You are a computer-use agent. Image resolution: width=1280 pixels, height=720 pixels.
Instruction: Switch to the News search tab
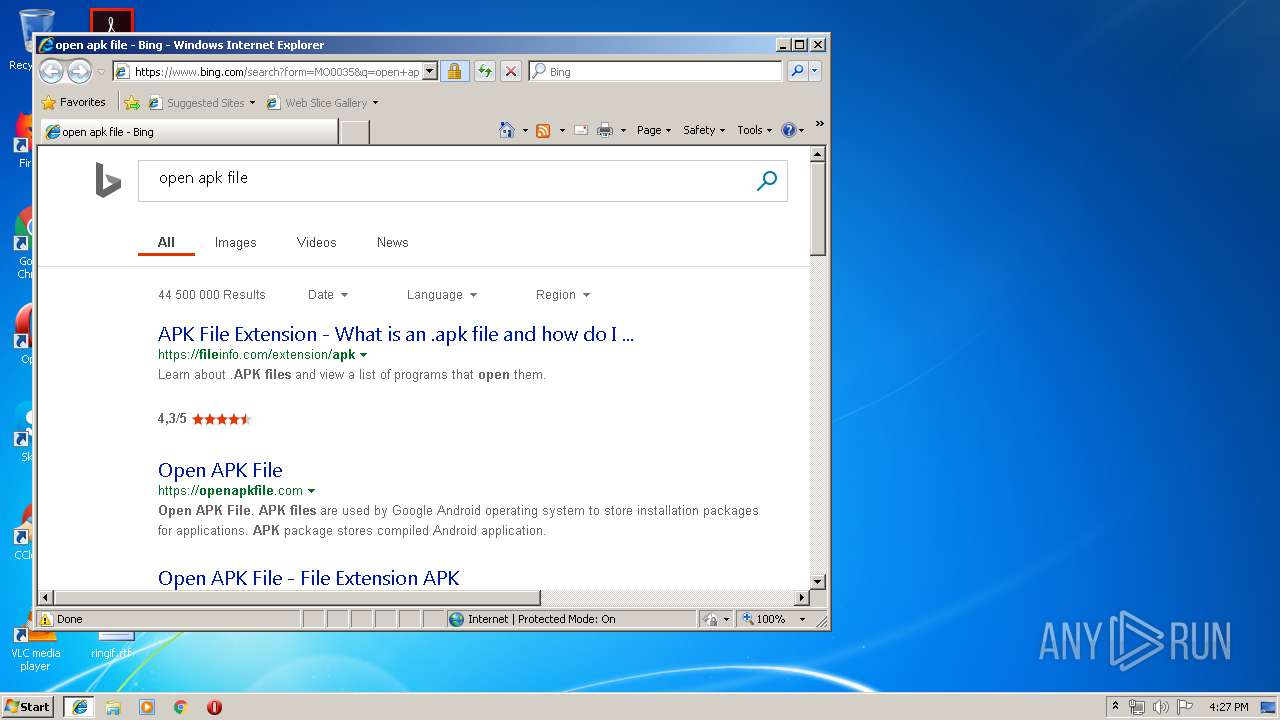pos(393,242)
